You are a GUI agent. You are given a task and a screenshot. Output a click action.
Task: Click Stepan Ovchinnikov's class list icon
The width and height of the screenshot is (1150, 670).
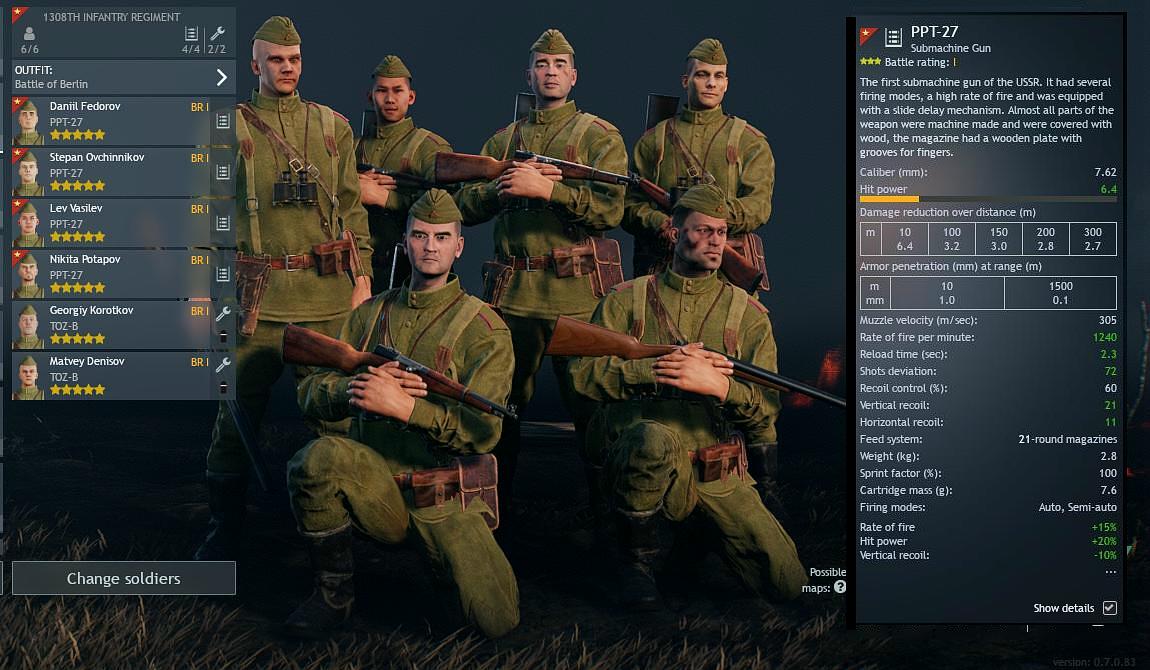(x=223, y=172)
